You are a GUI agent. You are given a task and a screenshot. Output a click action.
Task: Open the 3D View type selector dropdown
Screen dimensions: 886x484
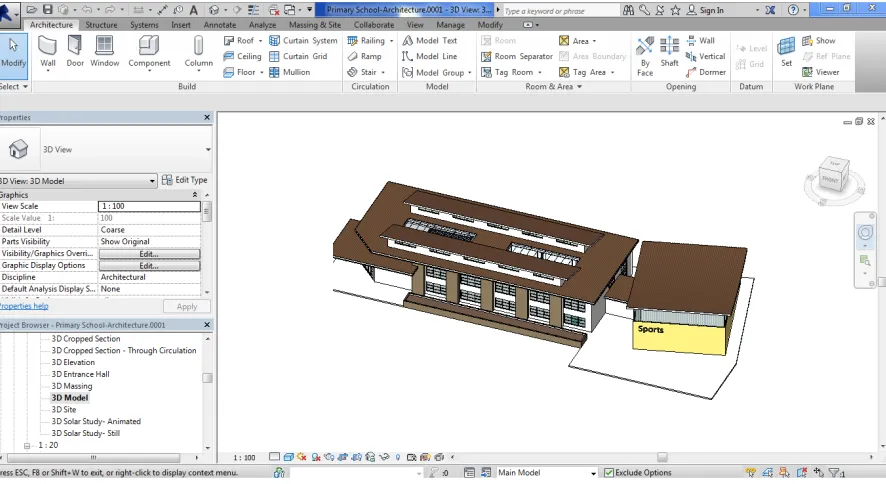208,150
